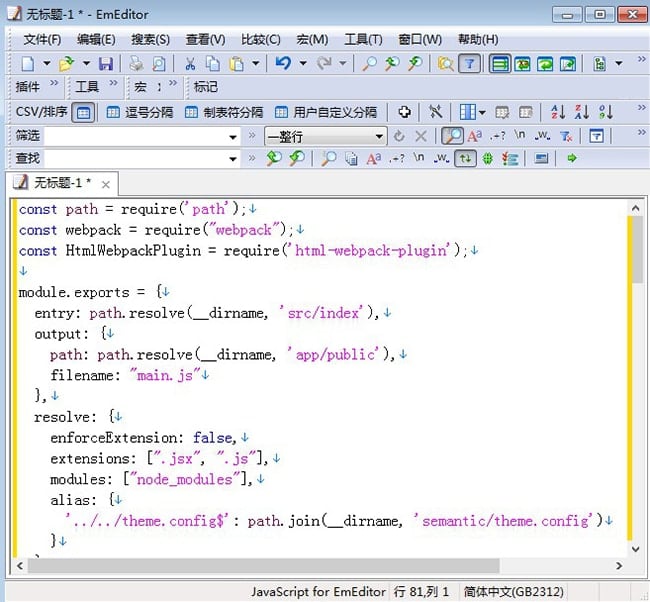This screenshot has height=602, width=650.
Task: Open the 帮助(H) menu
Action: (478, 40)
